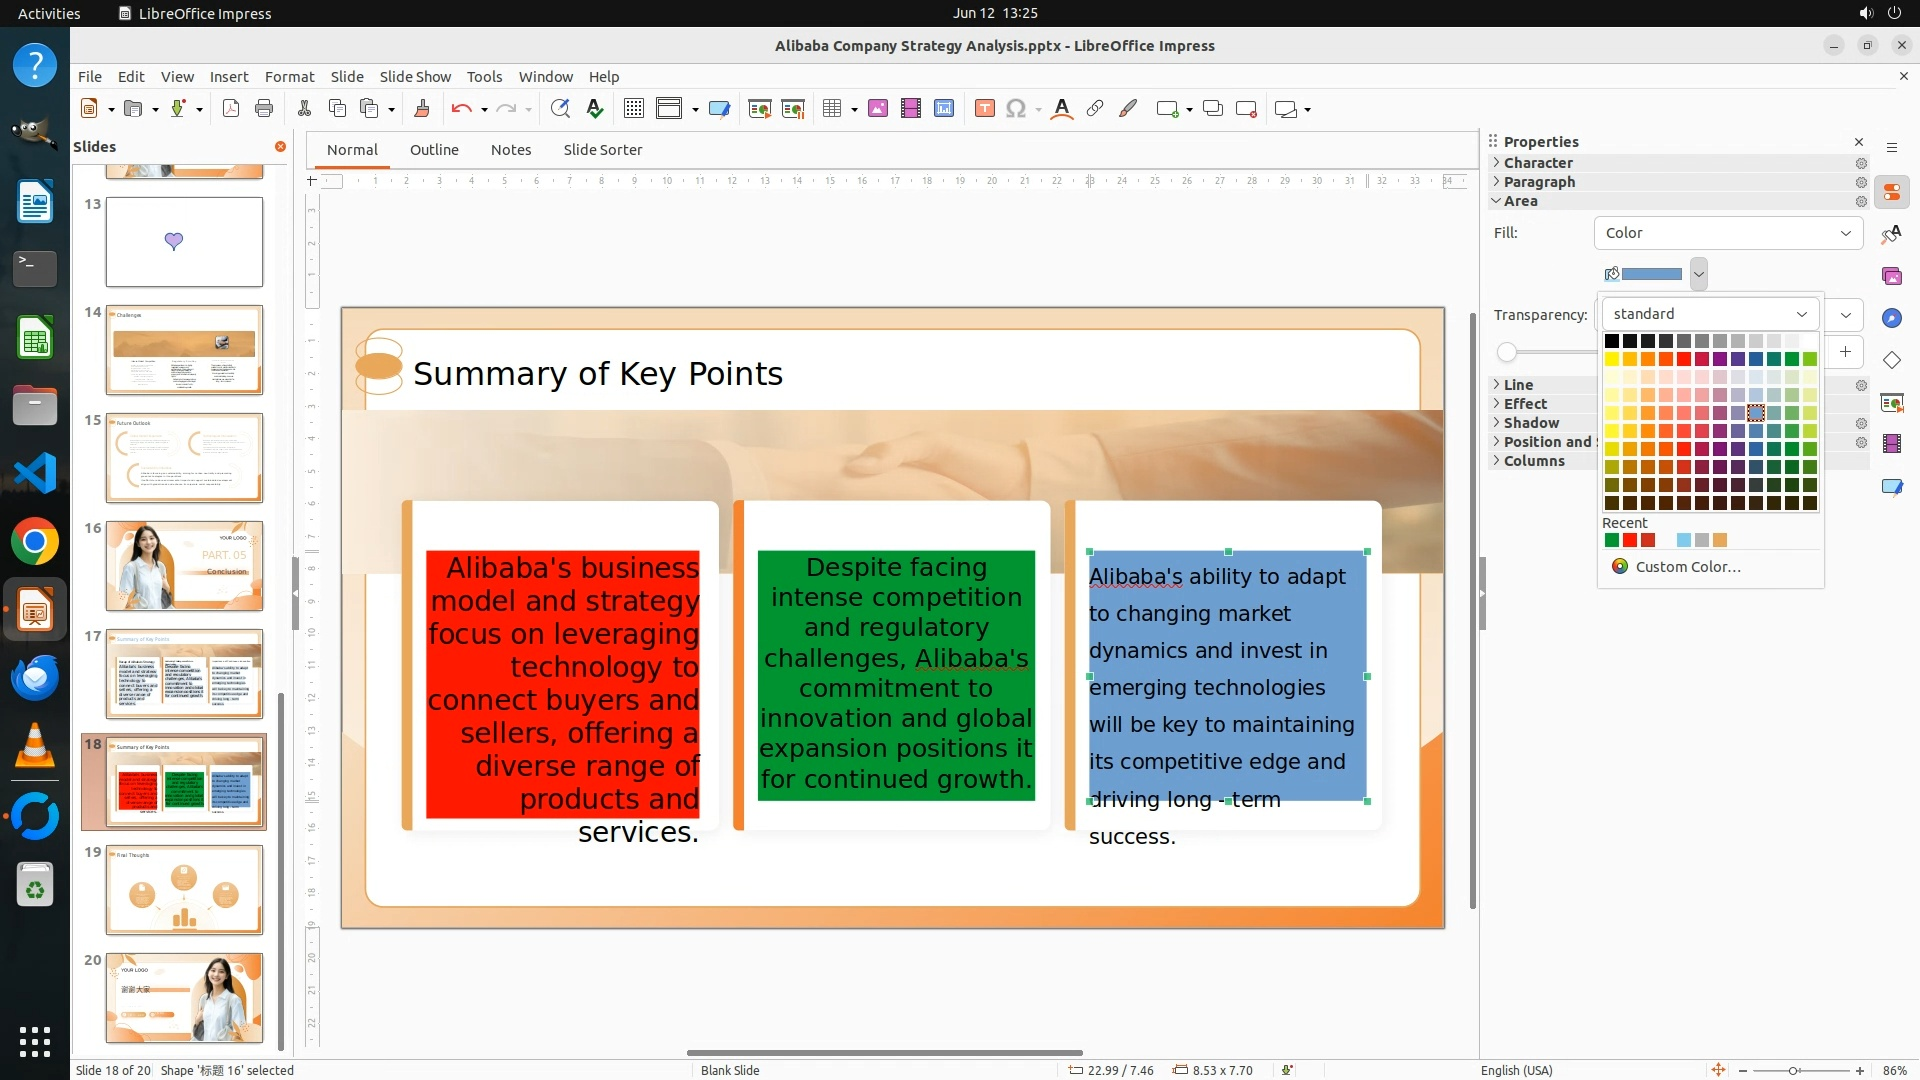Insert a table from toolbar
1920x1080 pixels.
point(831,109)
